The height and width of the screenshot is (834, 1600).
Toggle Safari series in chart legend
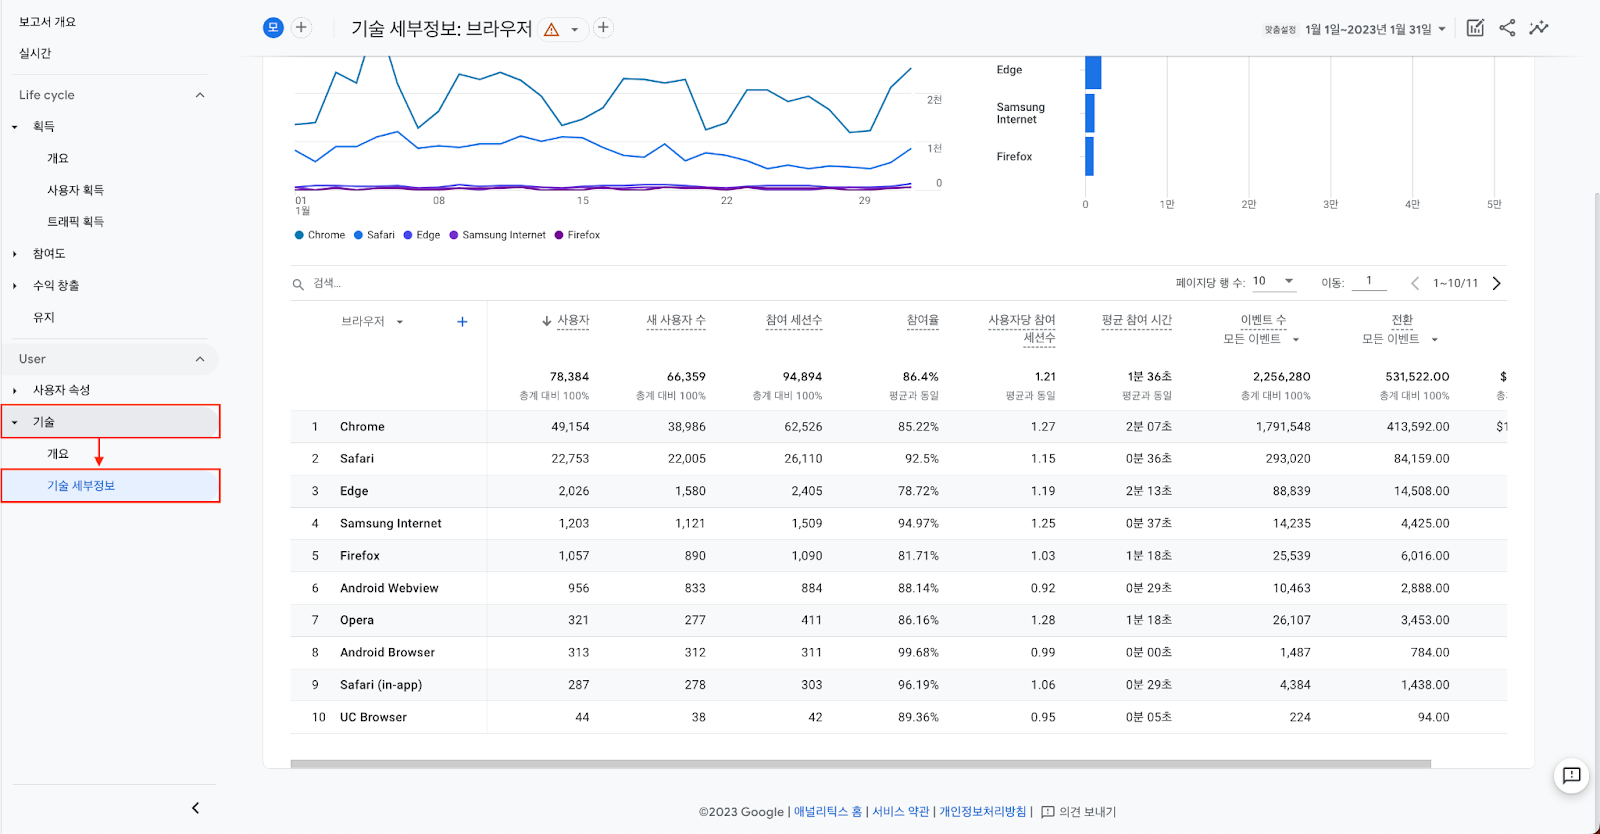pos(375,235)
